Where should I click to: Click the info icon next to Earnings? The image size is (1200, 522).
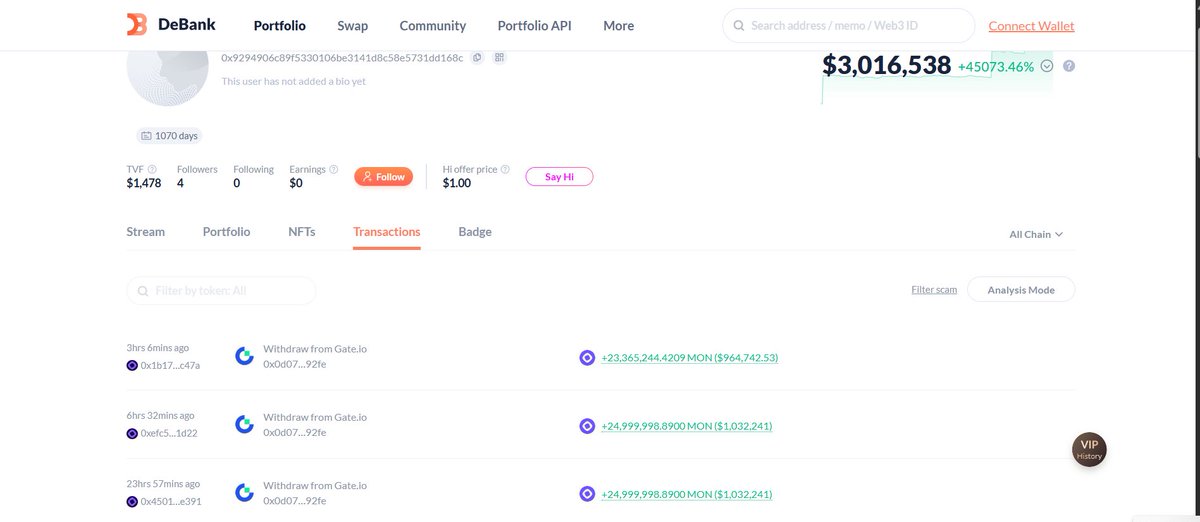point(334,170)
